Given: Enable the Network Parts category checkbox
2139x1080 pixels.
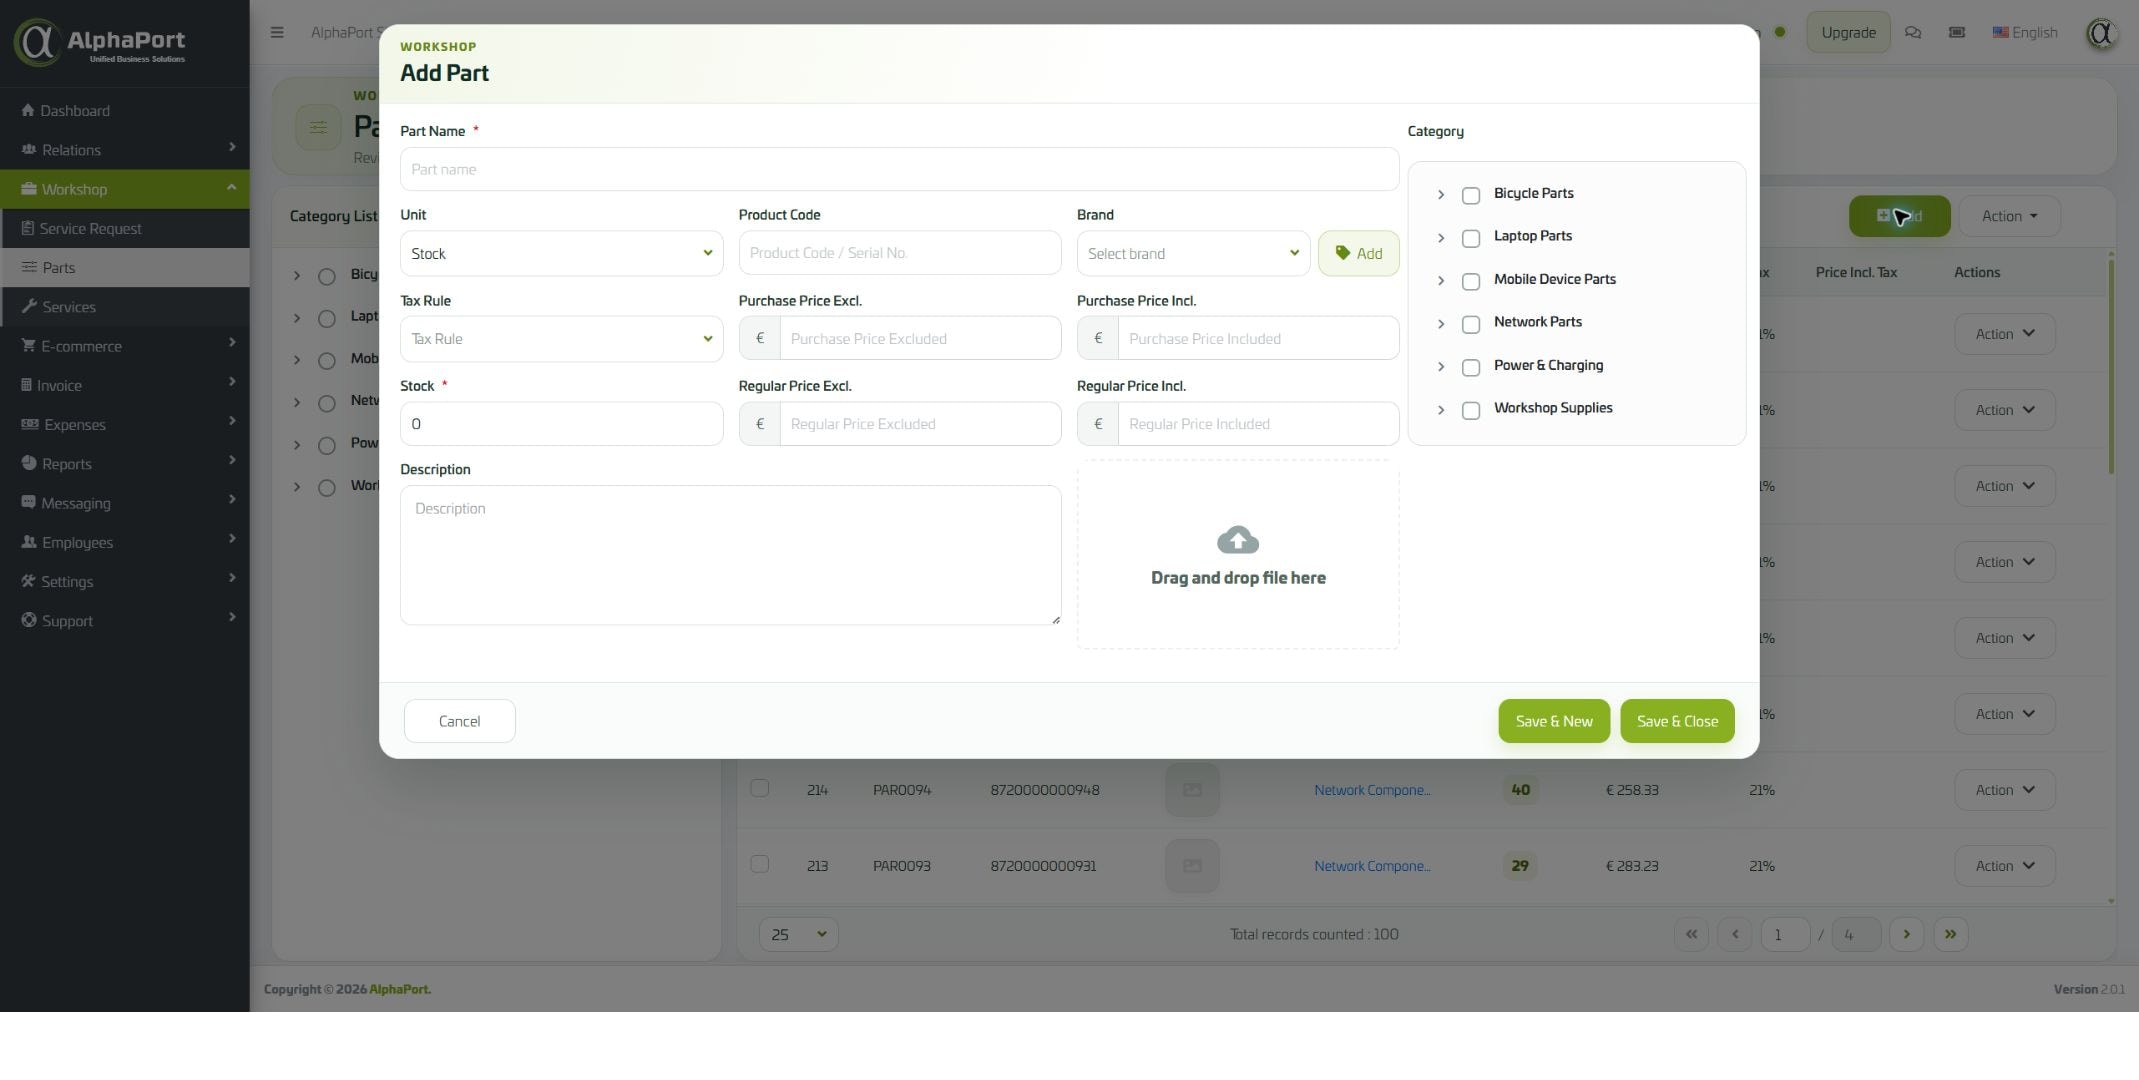Looking at the screenshot, I should click(1471, 324).
